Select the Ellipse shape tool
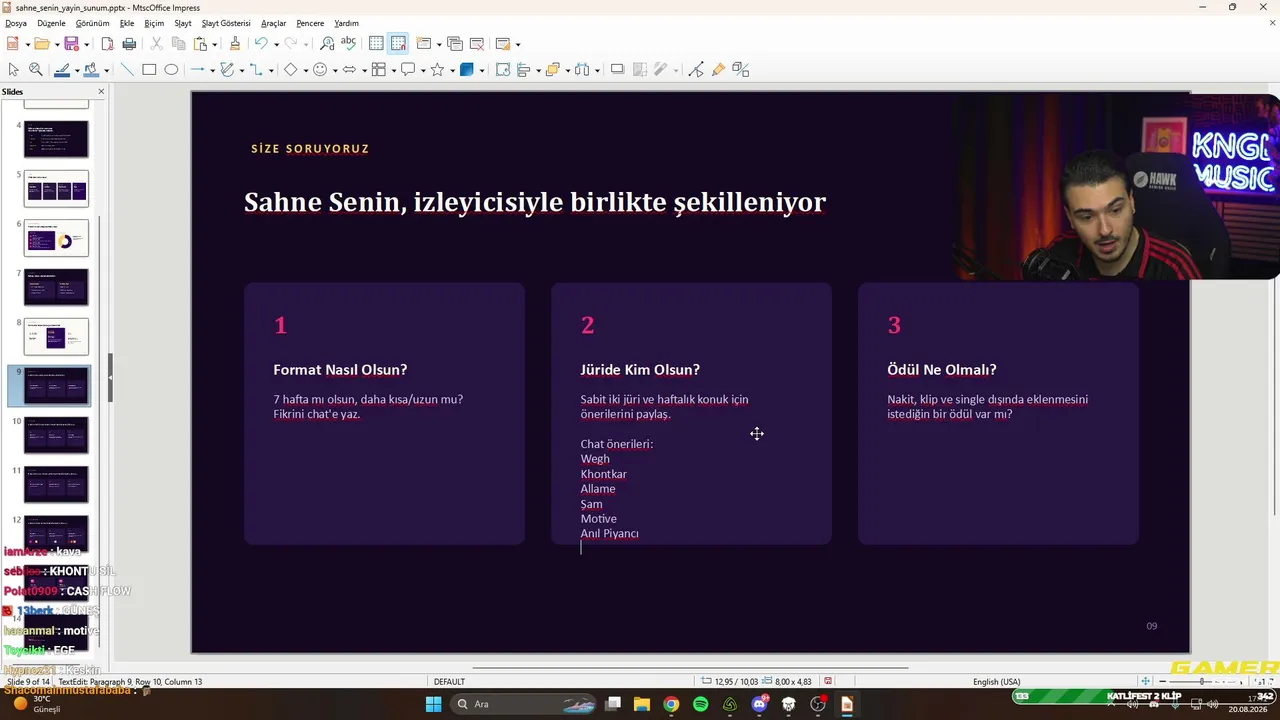The width and height of the screenshot is (1280, 720). (x=171, y=70)
